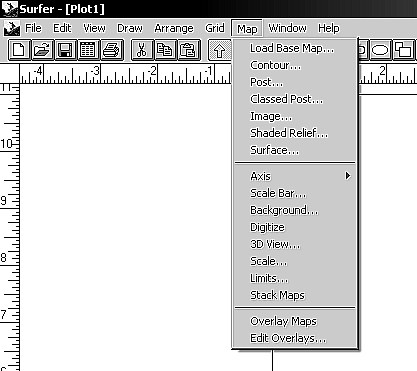Click the Copy toolbar icon
Screen dimensions: 417x371
pyautogui.click(x=165, y=50)
